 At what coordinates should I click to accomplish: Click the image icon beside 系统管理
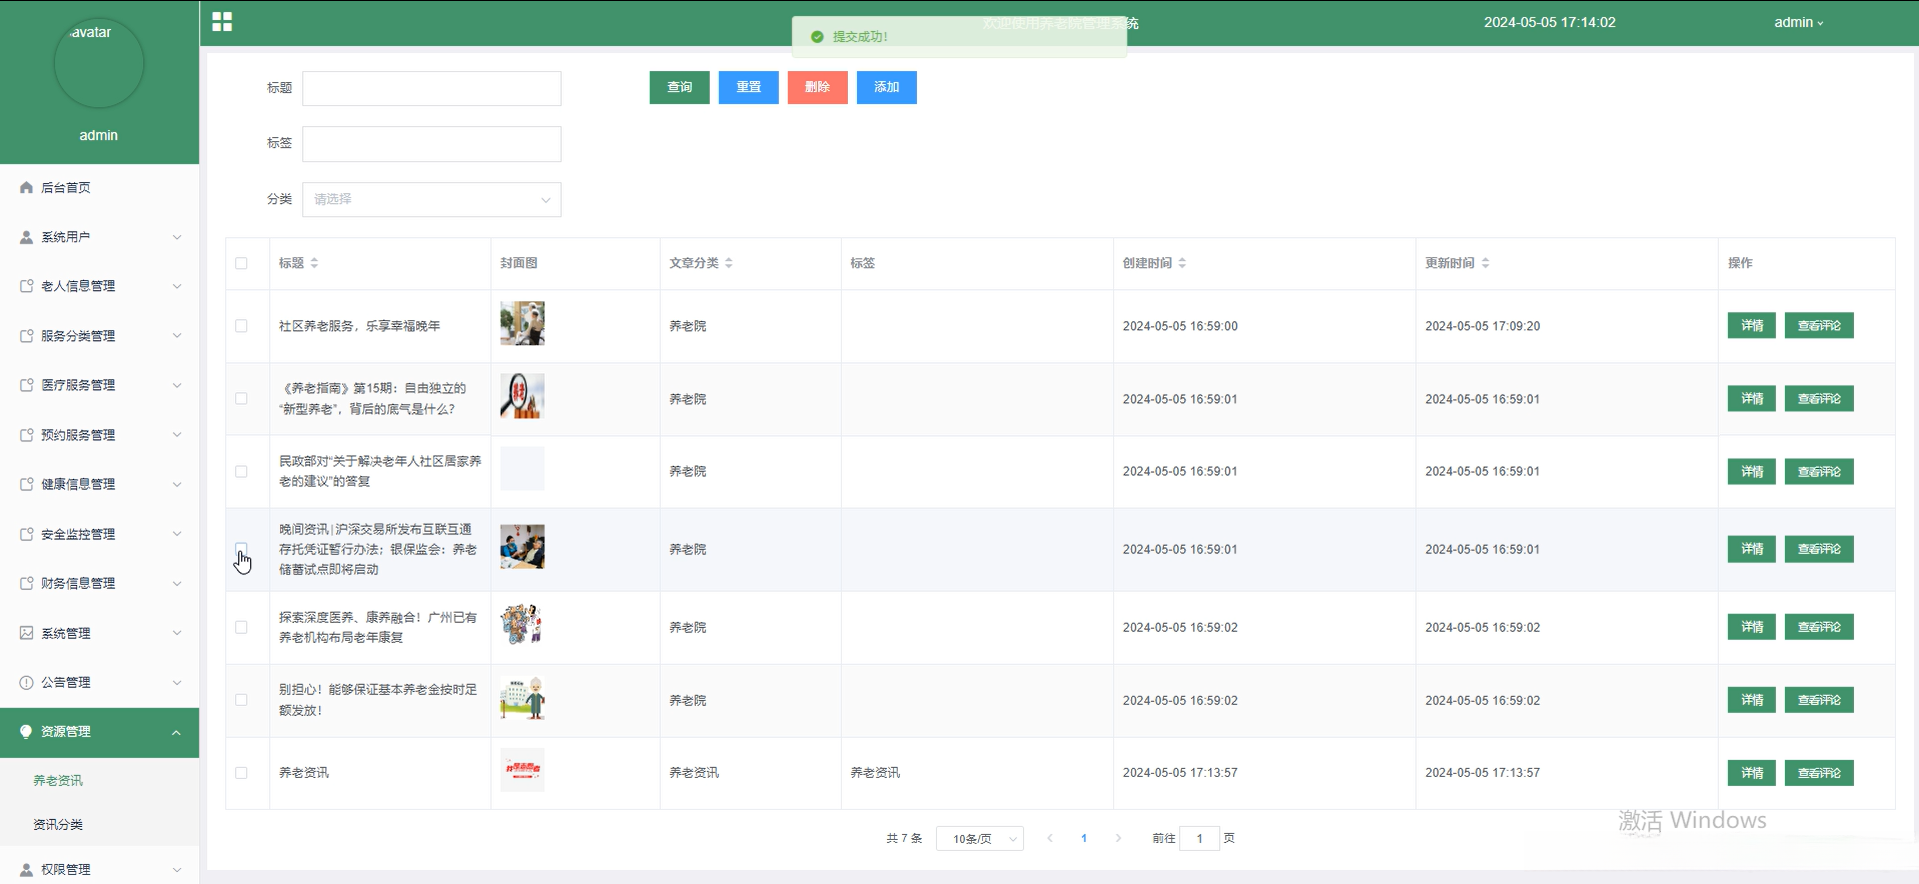pos(27,633)
